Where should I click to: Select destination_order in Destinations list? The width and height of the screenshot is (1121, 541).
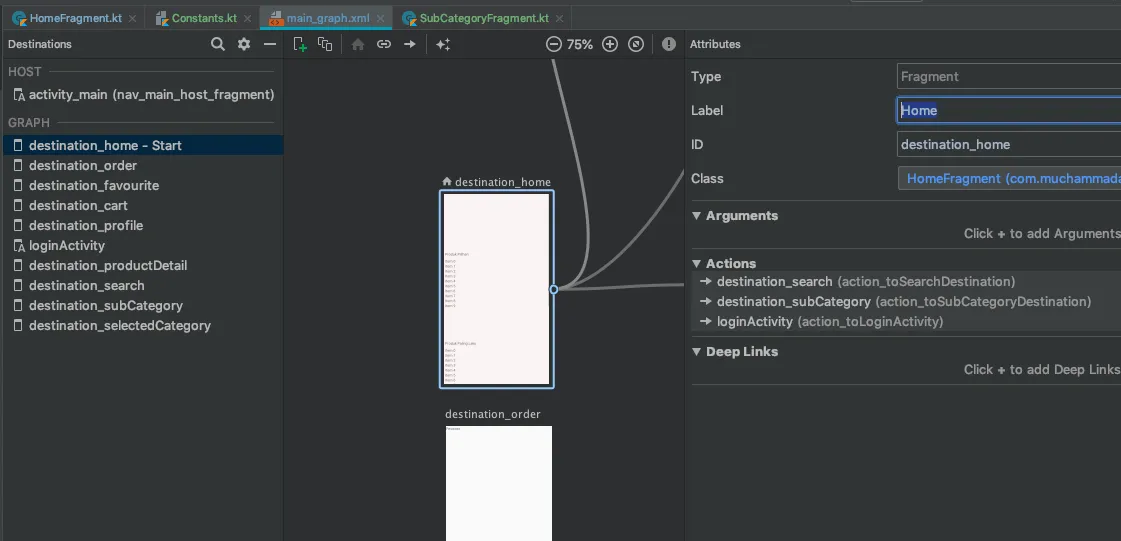pyautogui.click(x=143, y=166)
